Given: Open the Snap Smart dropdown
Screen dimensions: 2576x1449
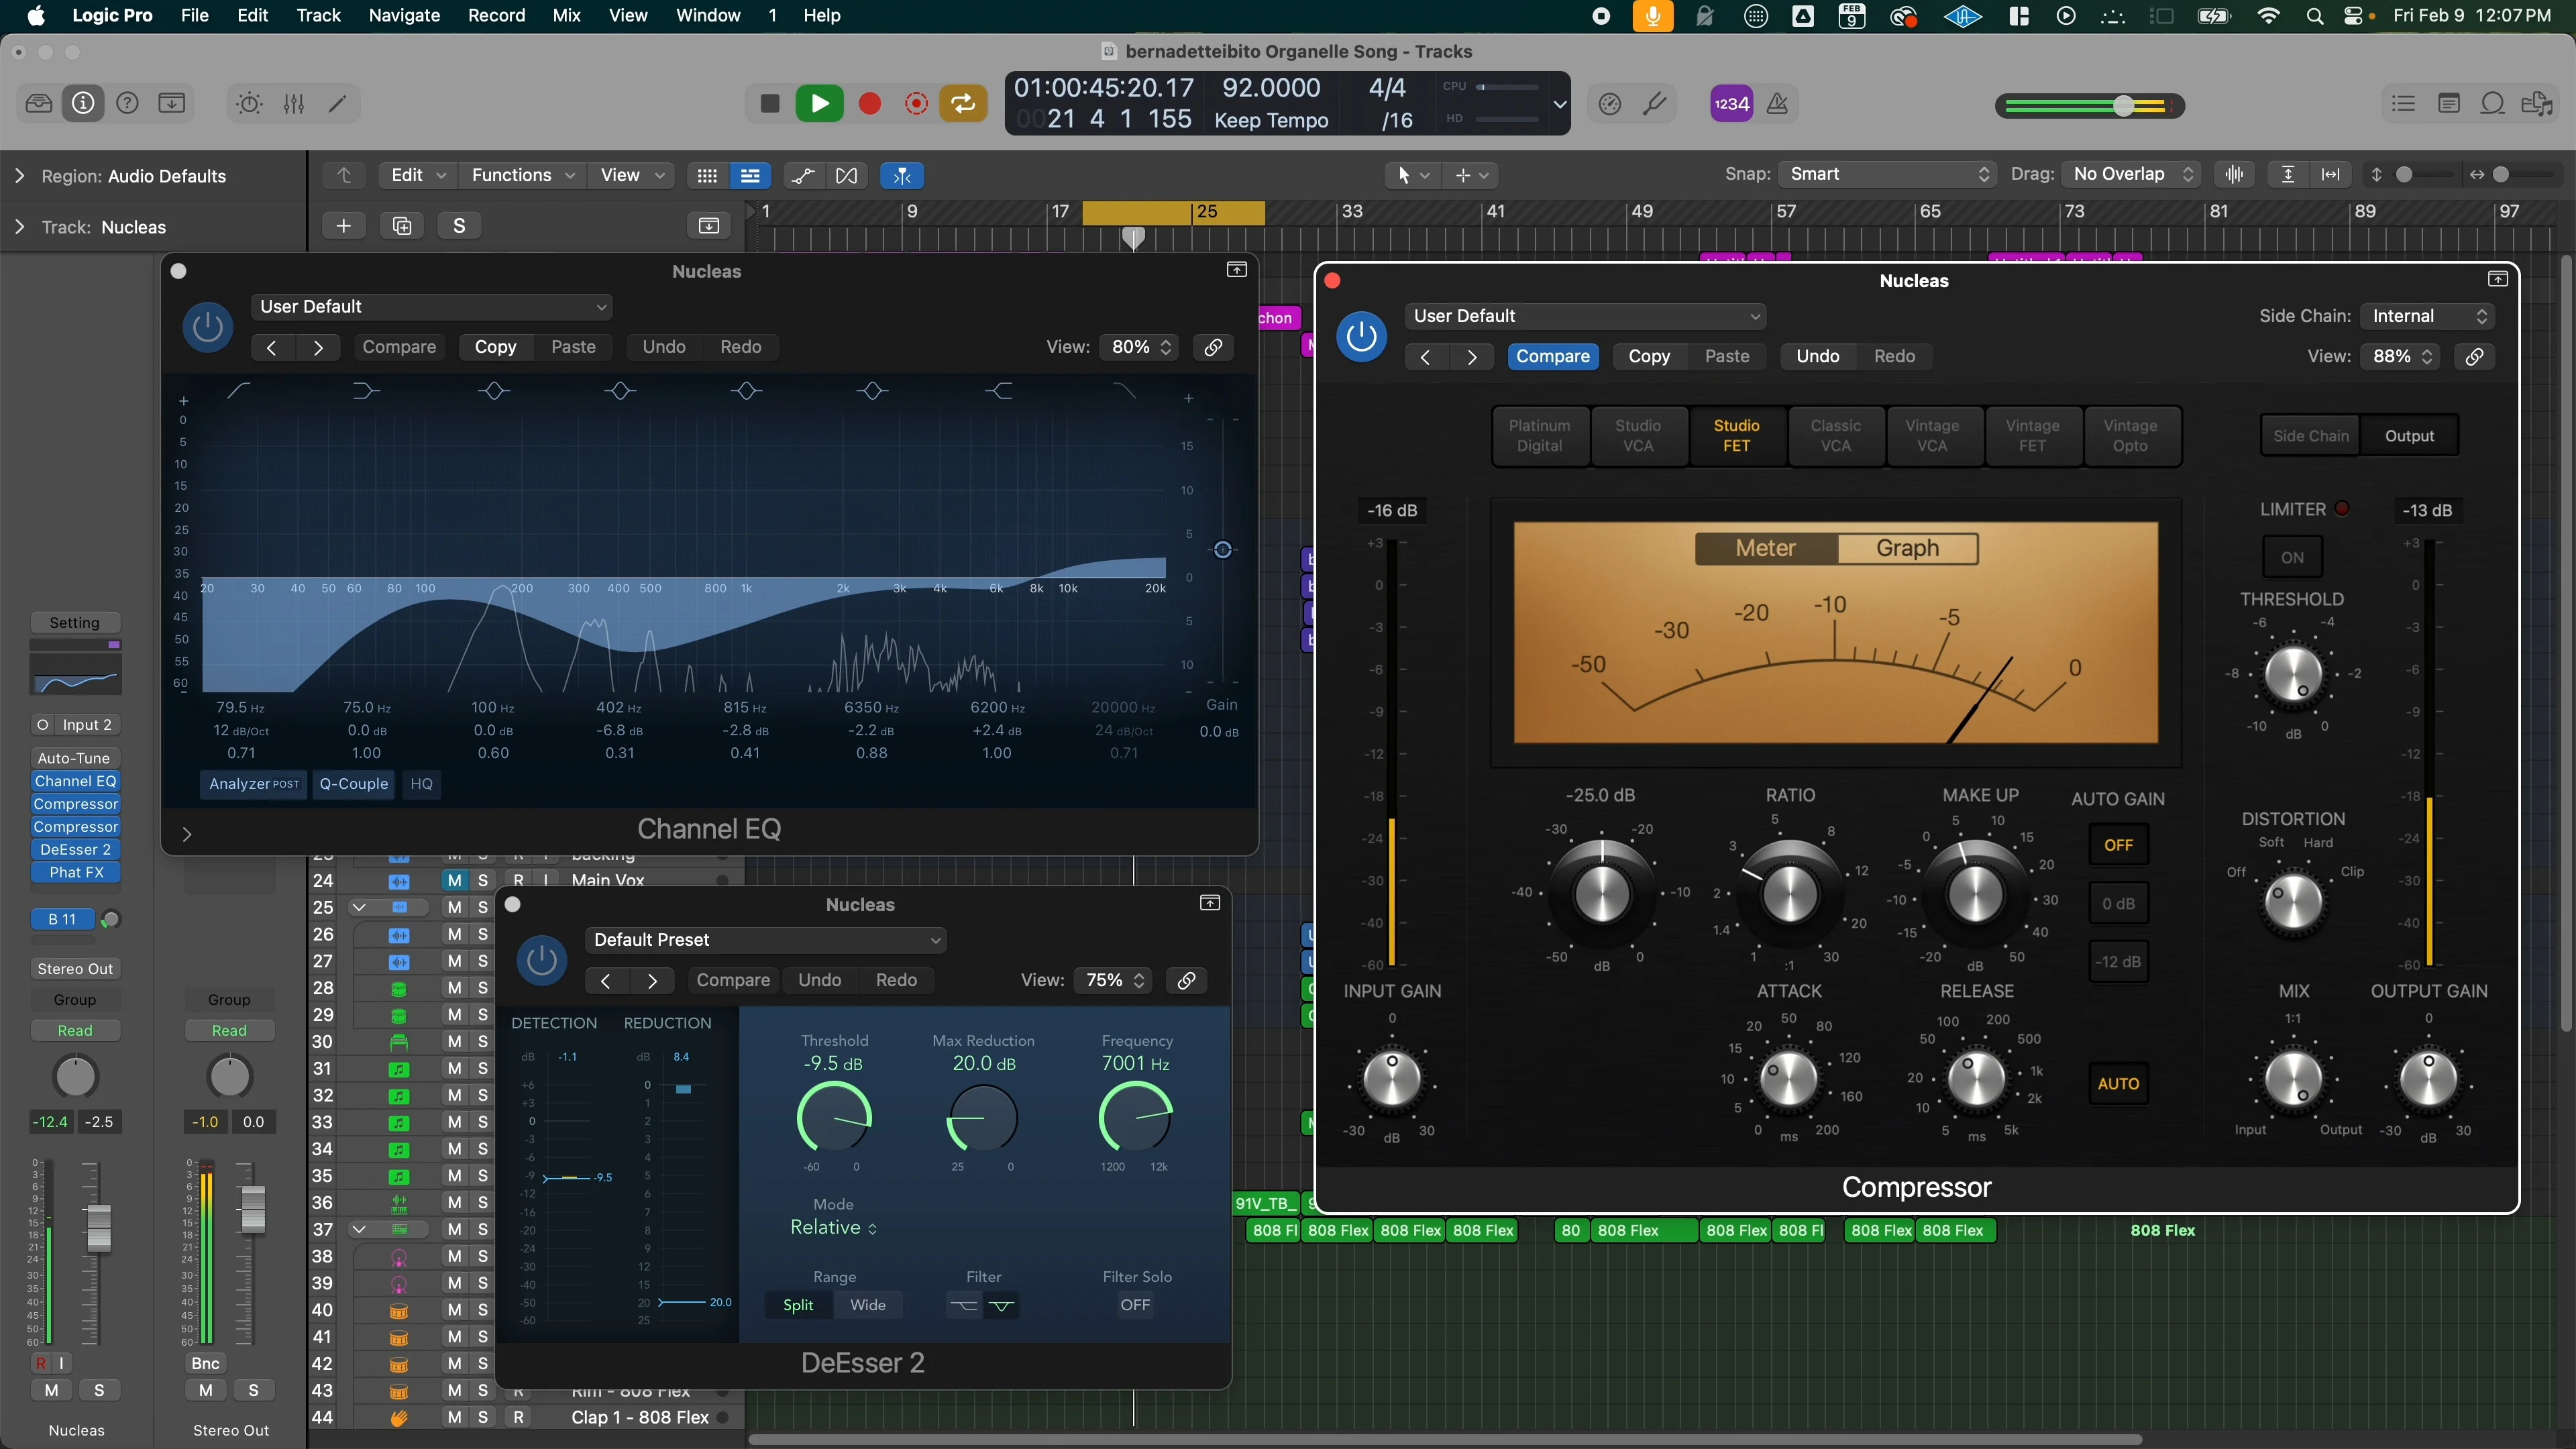Looking at the screenshot, I should pyautogui.click(x=1886, y=174).
